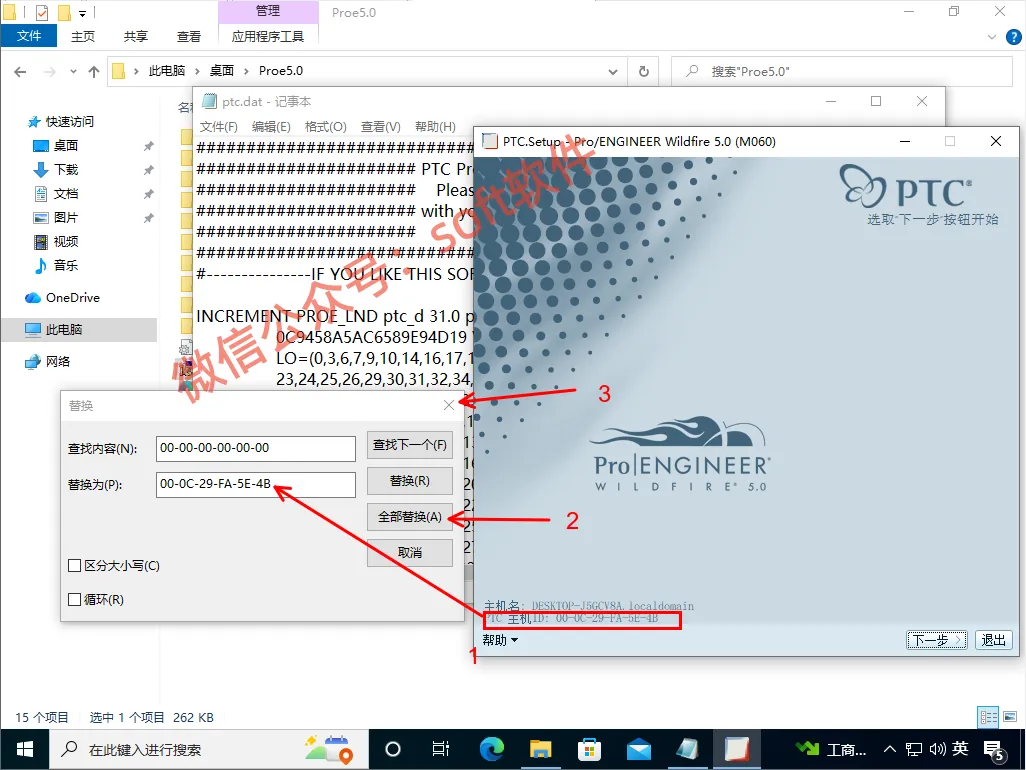This screenshot has height=770, width=1026.
Task: Open Cortana circle icon on taskbar
Action: coord(393,749)
